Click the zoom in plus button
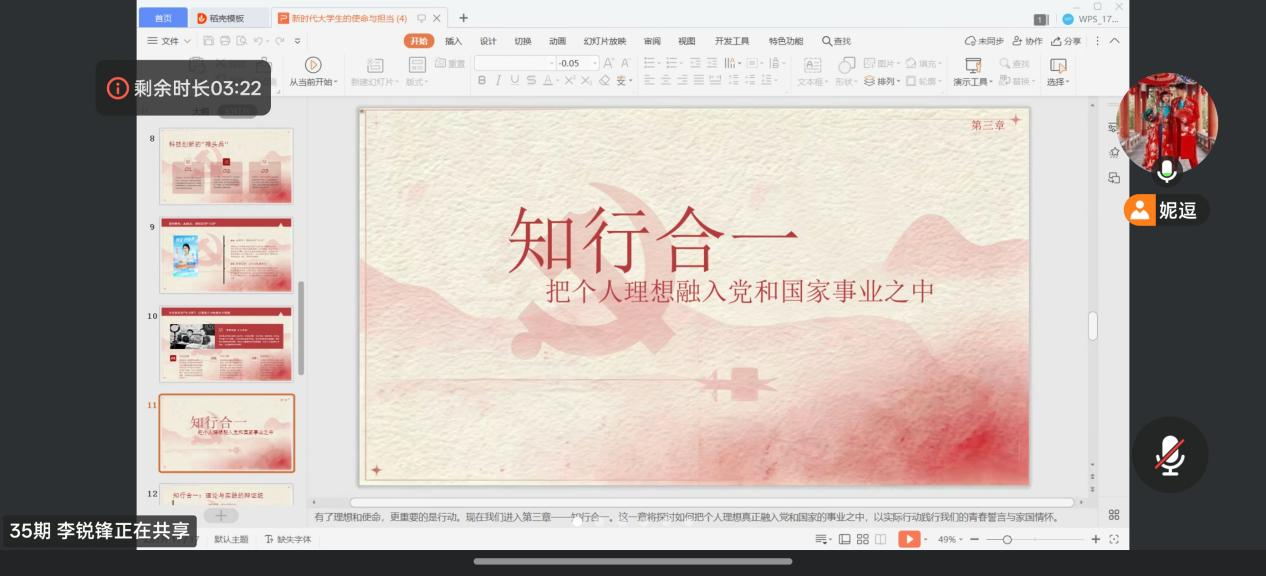 pos(1096,539)
